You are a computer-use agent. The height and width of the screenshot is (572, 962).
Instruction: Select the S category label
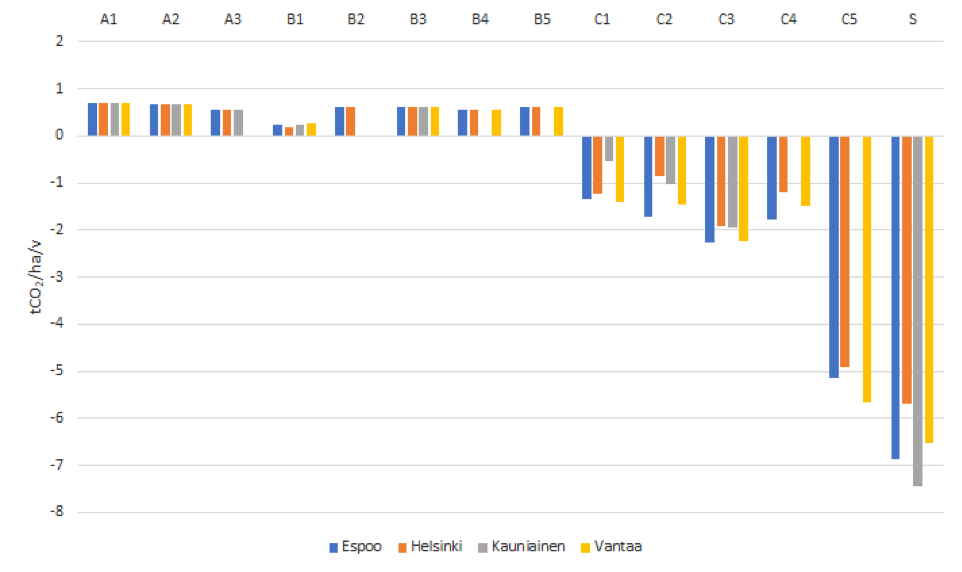912,19
